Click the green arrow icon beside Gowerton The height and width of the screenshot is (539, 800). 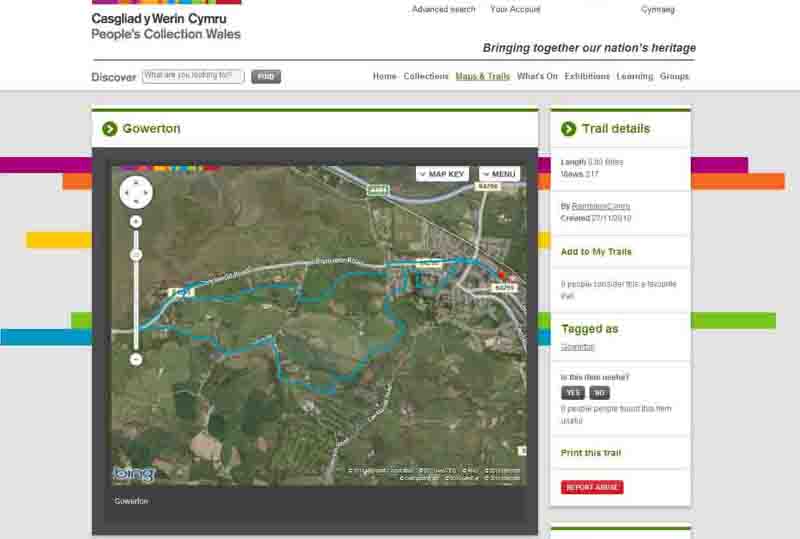click(x=110, y=129)
